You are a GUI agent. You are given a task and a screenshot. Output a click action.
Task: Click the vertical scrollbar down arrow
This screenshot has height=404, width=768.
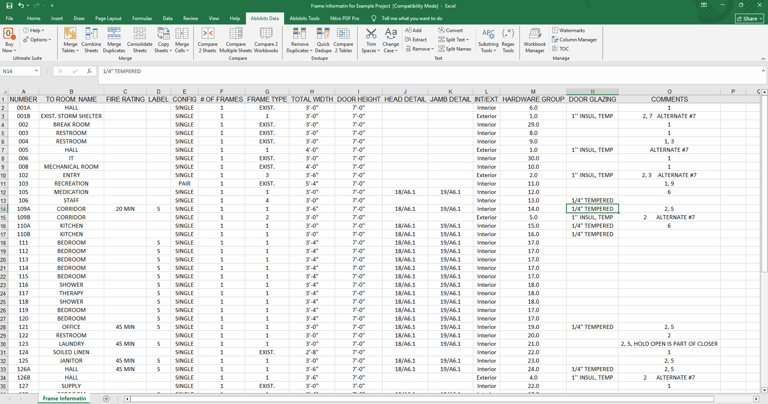click(764, 390)
